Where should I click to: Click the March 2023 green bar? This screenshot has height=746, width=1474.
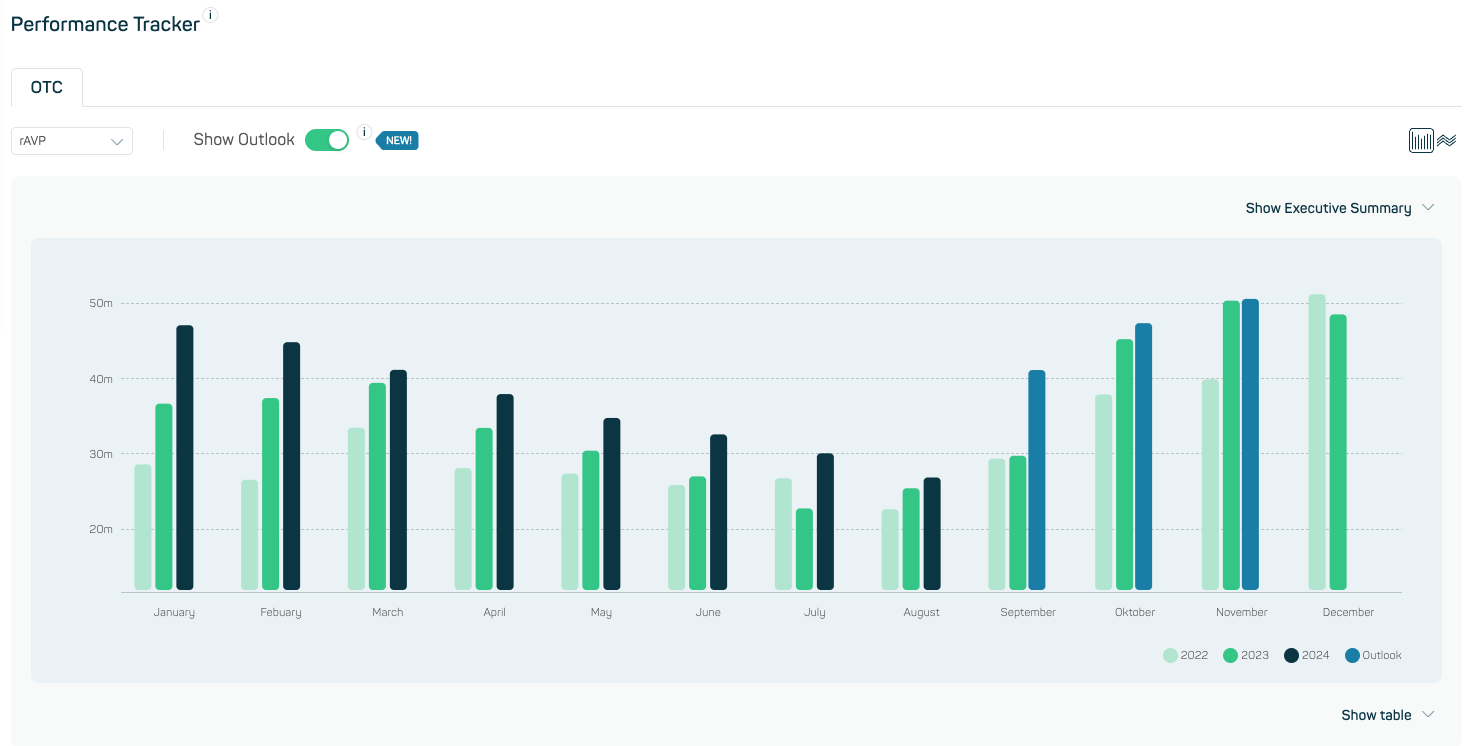coord(377,486)
